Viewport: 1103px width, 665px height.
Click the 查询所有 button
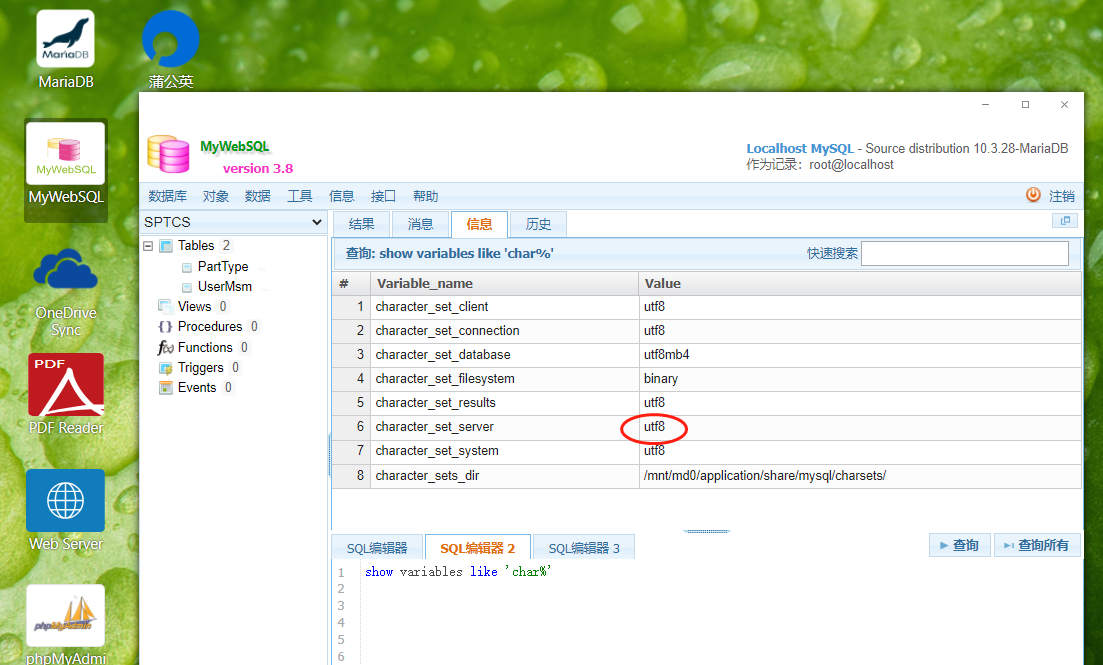coord(1037,545)
